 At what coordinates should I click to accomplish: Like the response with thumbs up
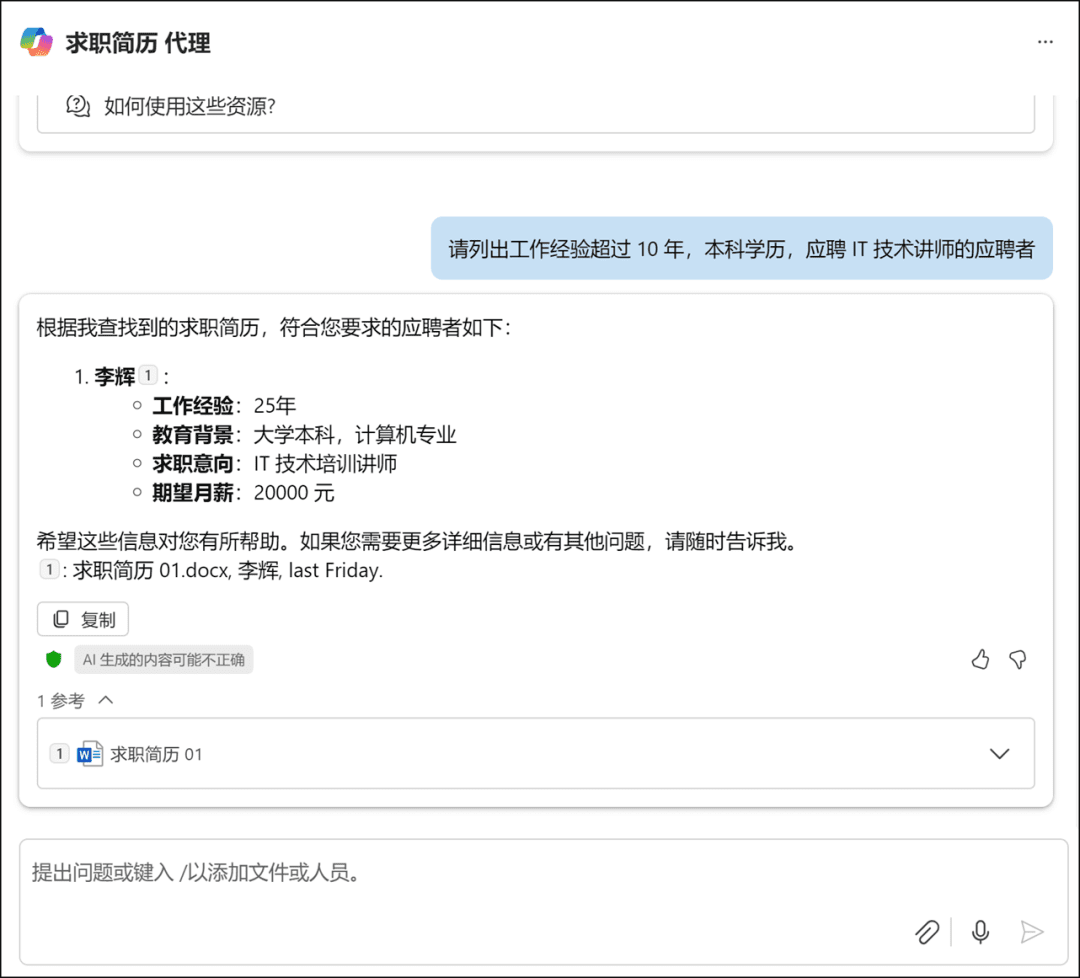(980, 659)
